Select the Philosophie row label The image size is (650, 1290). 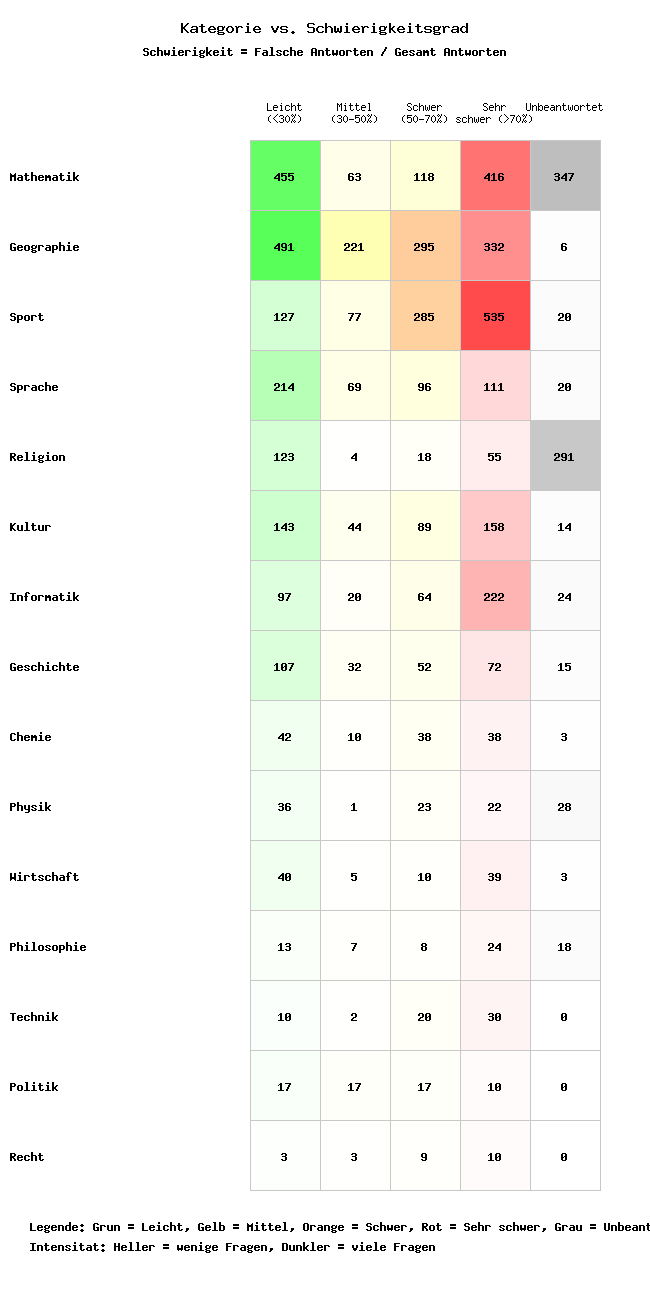48,947
